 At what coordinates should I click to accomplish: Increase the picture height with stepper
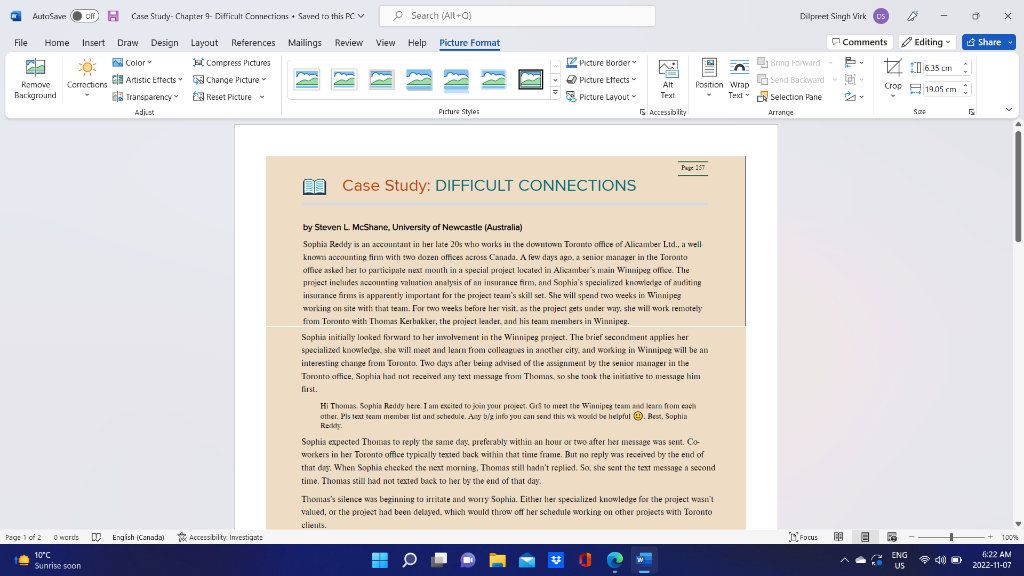(x=966, y=65)
